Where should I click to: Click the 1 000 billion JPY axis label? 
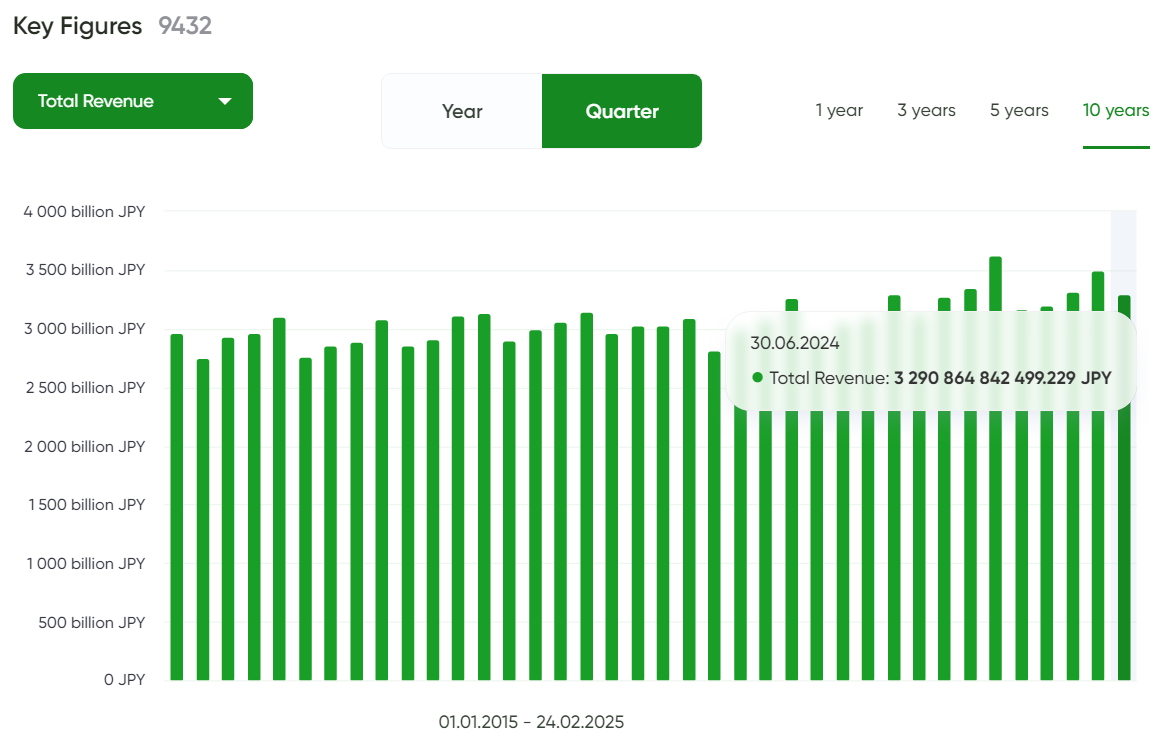pos(86,564)
